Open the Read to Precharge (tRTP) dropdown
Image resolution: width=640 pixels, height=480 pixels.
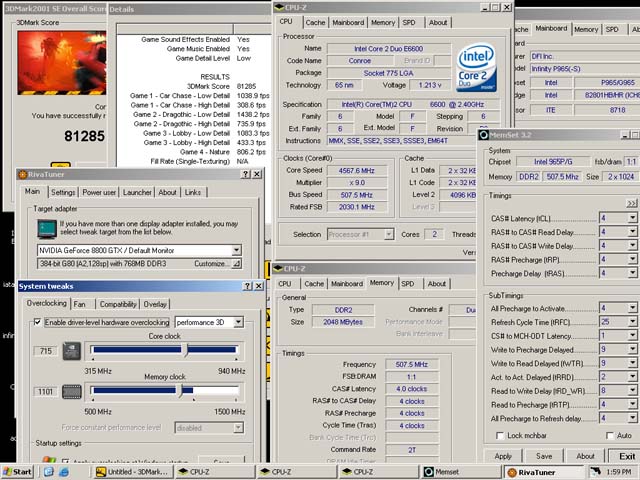coord(632,404)
